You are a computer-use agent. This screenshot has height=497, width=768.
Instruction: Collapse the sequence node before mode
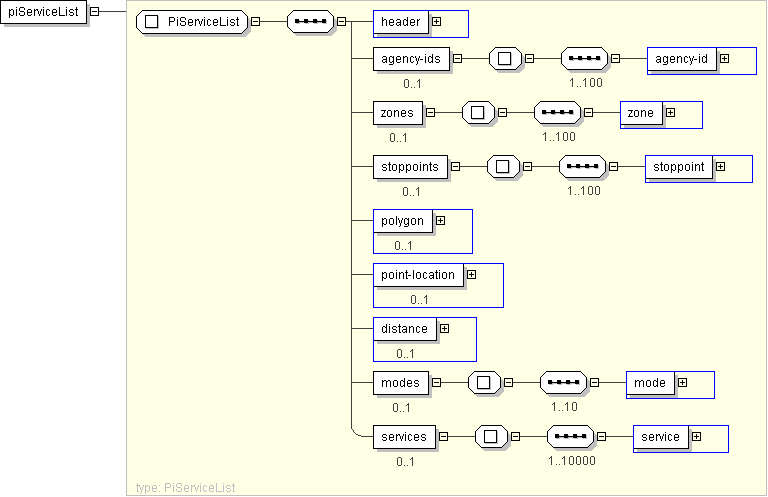coord(595,382)
